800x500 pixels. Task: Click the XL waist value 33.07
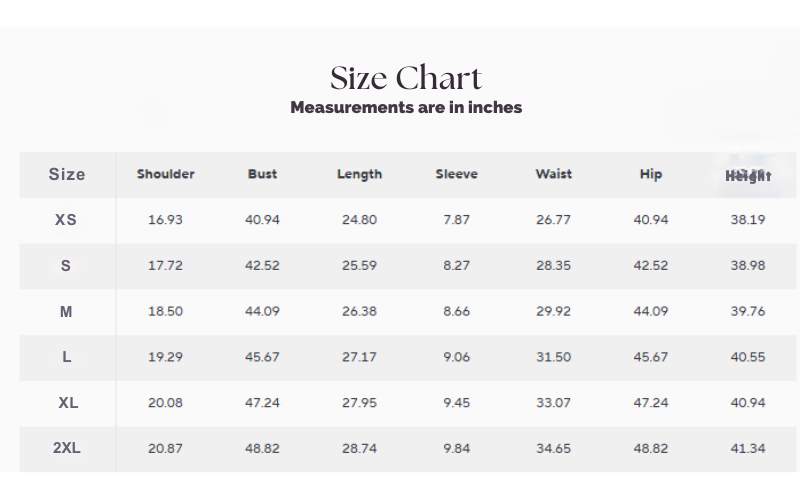[x=553, y=403]
